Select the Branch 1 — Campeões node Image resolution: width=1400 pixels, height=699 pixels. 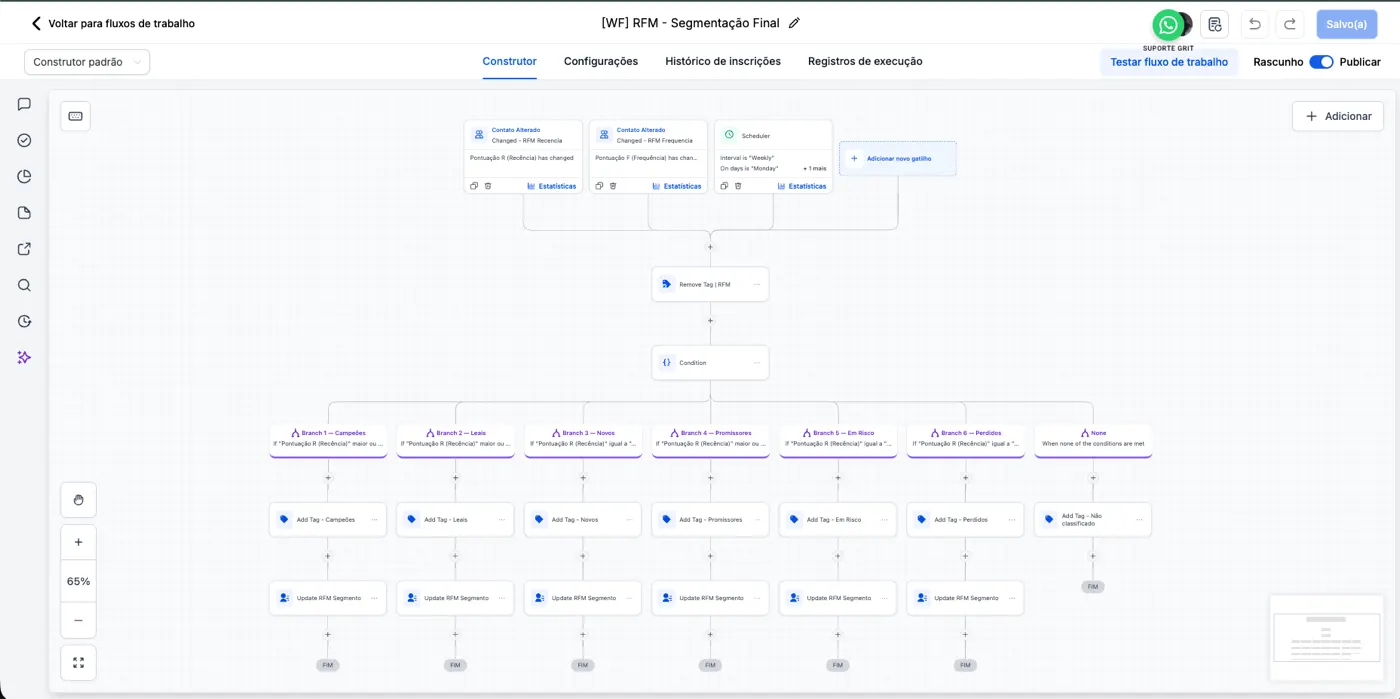pyautogui.click(x=328, y=439)
